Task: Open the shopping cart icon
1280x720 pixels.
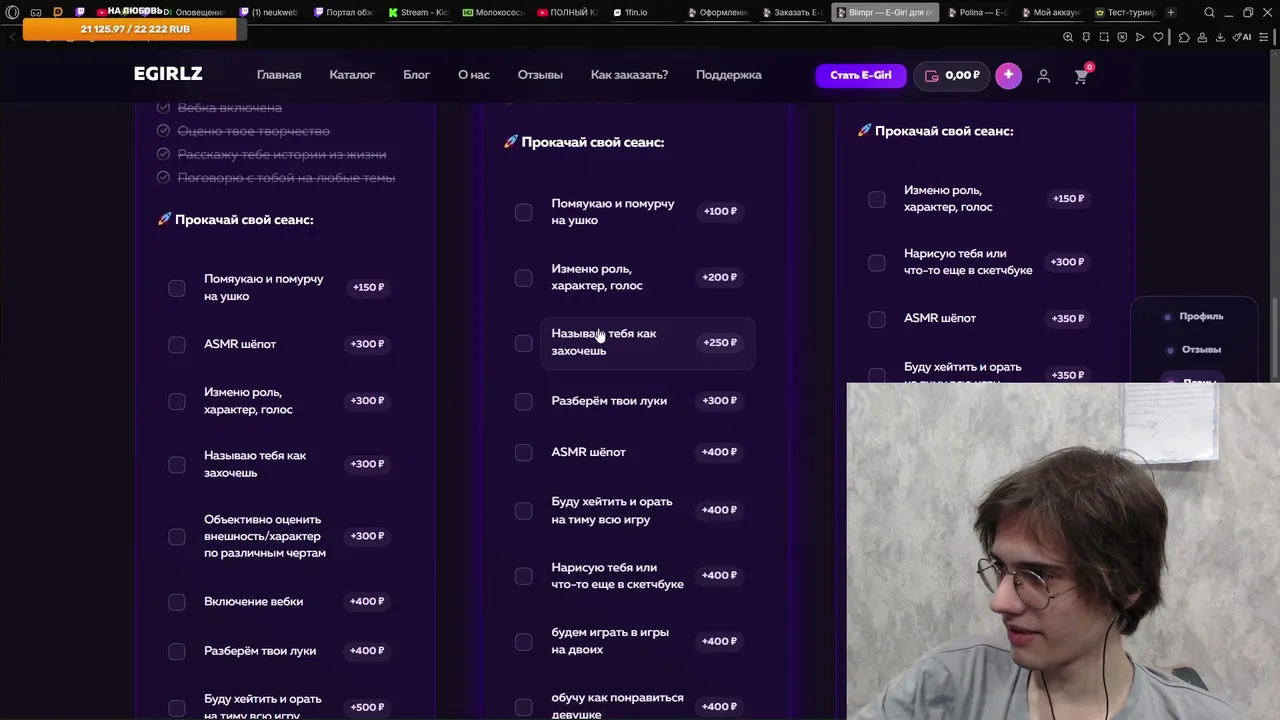Action: (x=1081, y=76)
